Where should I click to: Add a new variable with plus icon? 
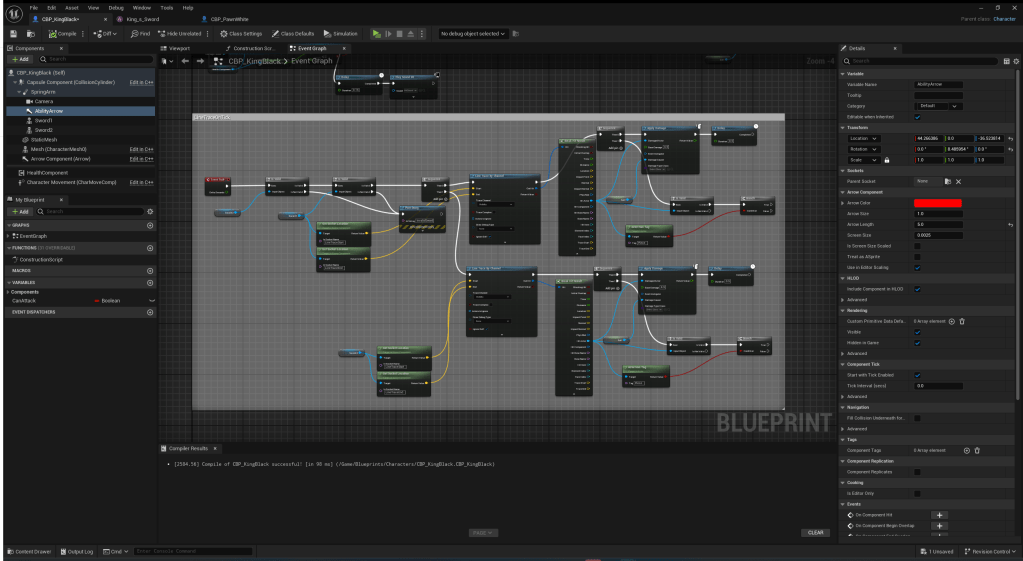pos(150,281)
